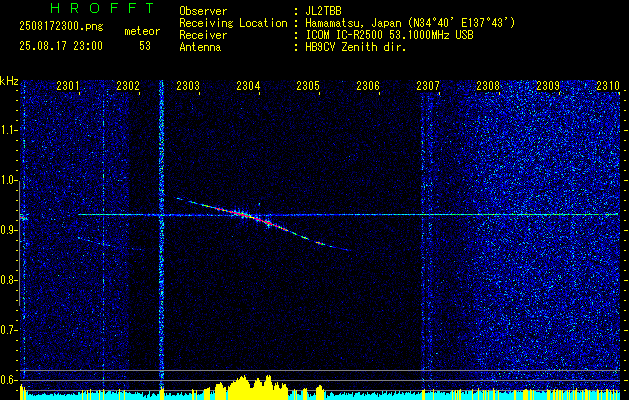Image resolution: width=629 pixels, height=400 pixels.
Task: Select the filename 2508172300.png
Action: pyautogui.click(x=61, y=27)
